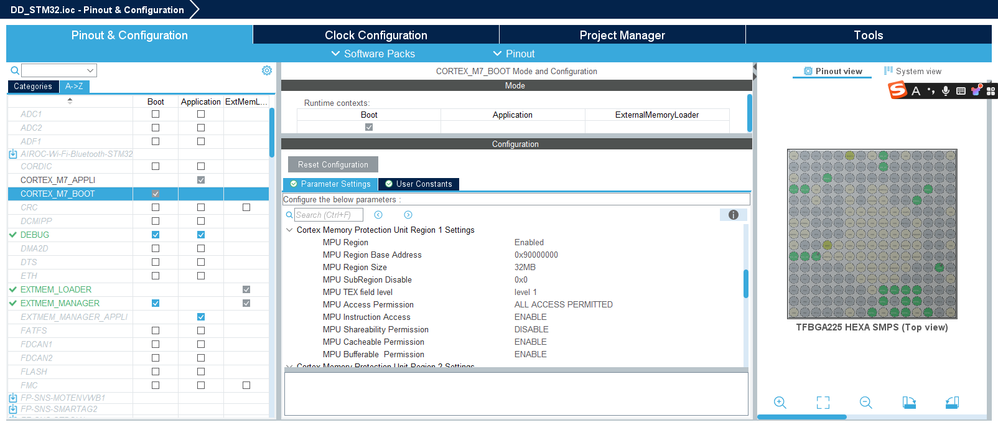Select the Pinout view tab

[x=833, y=71]
